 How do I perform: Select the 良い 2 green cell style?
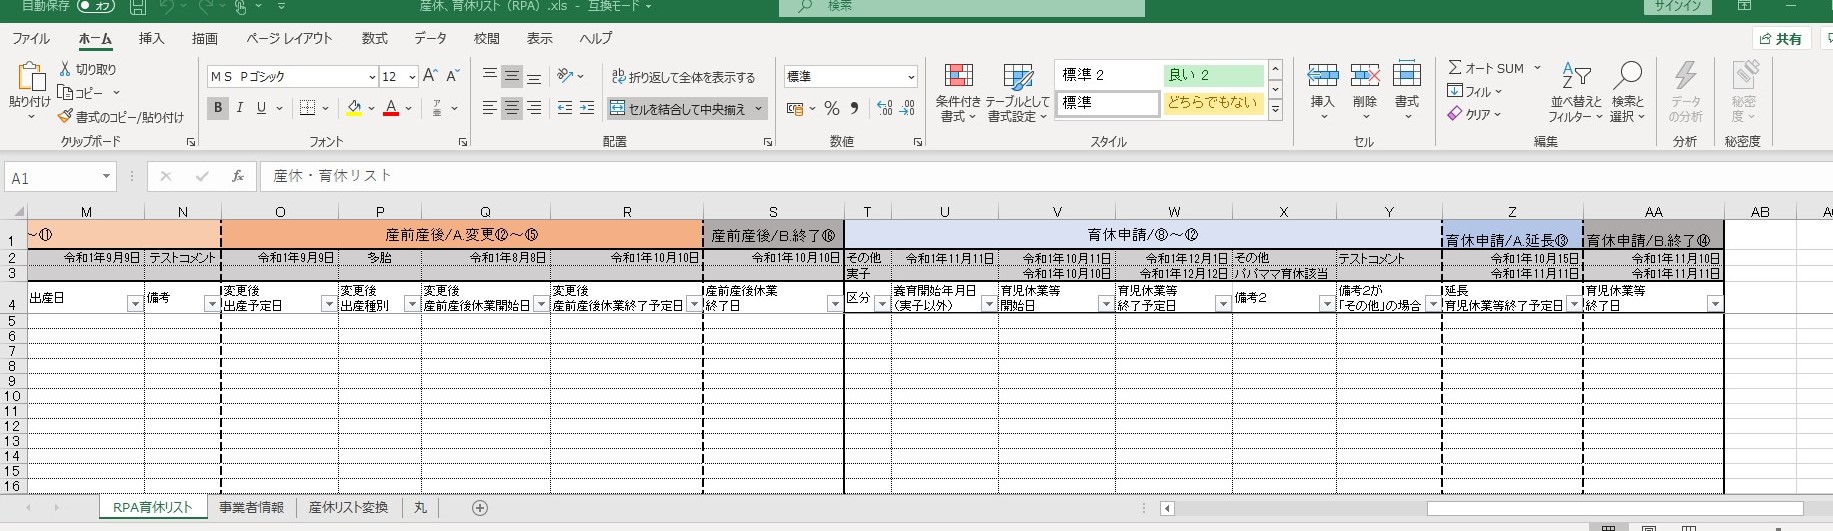point(1212,75)
